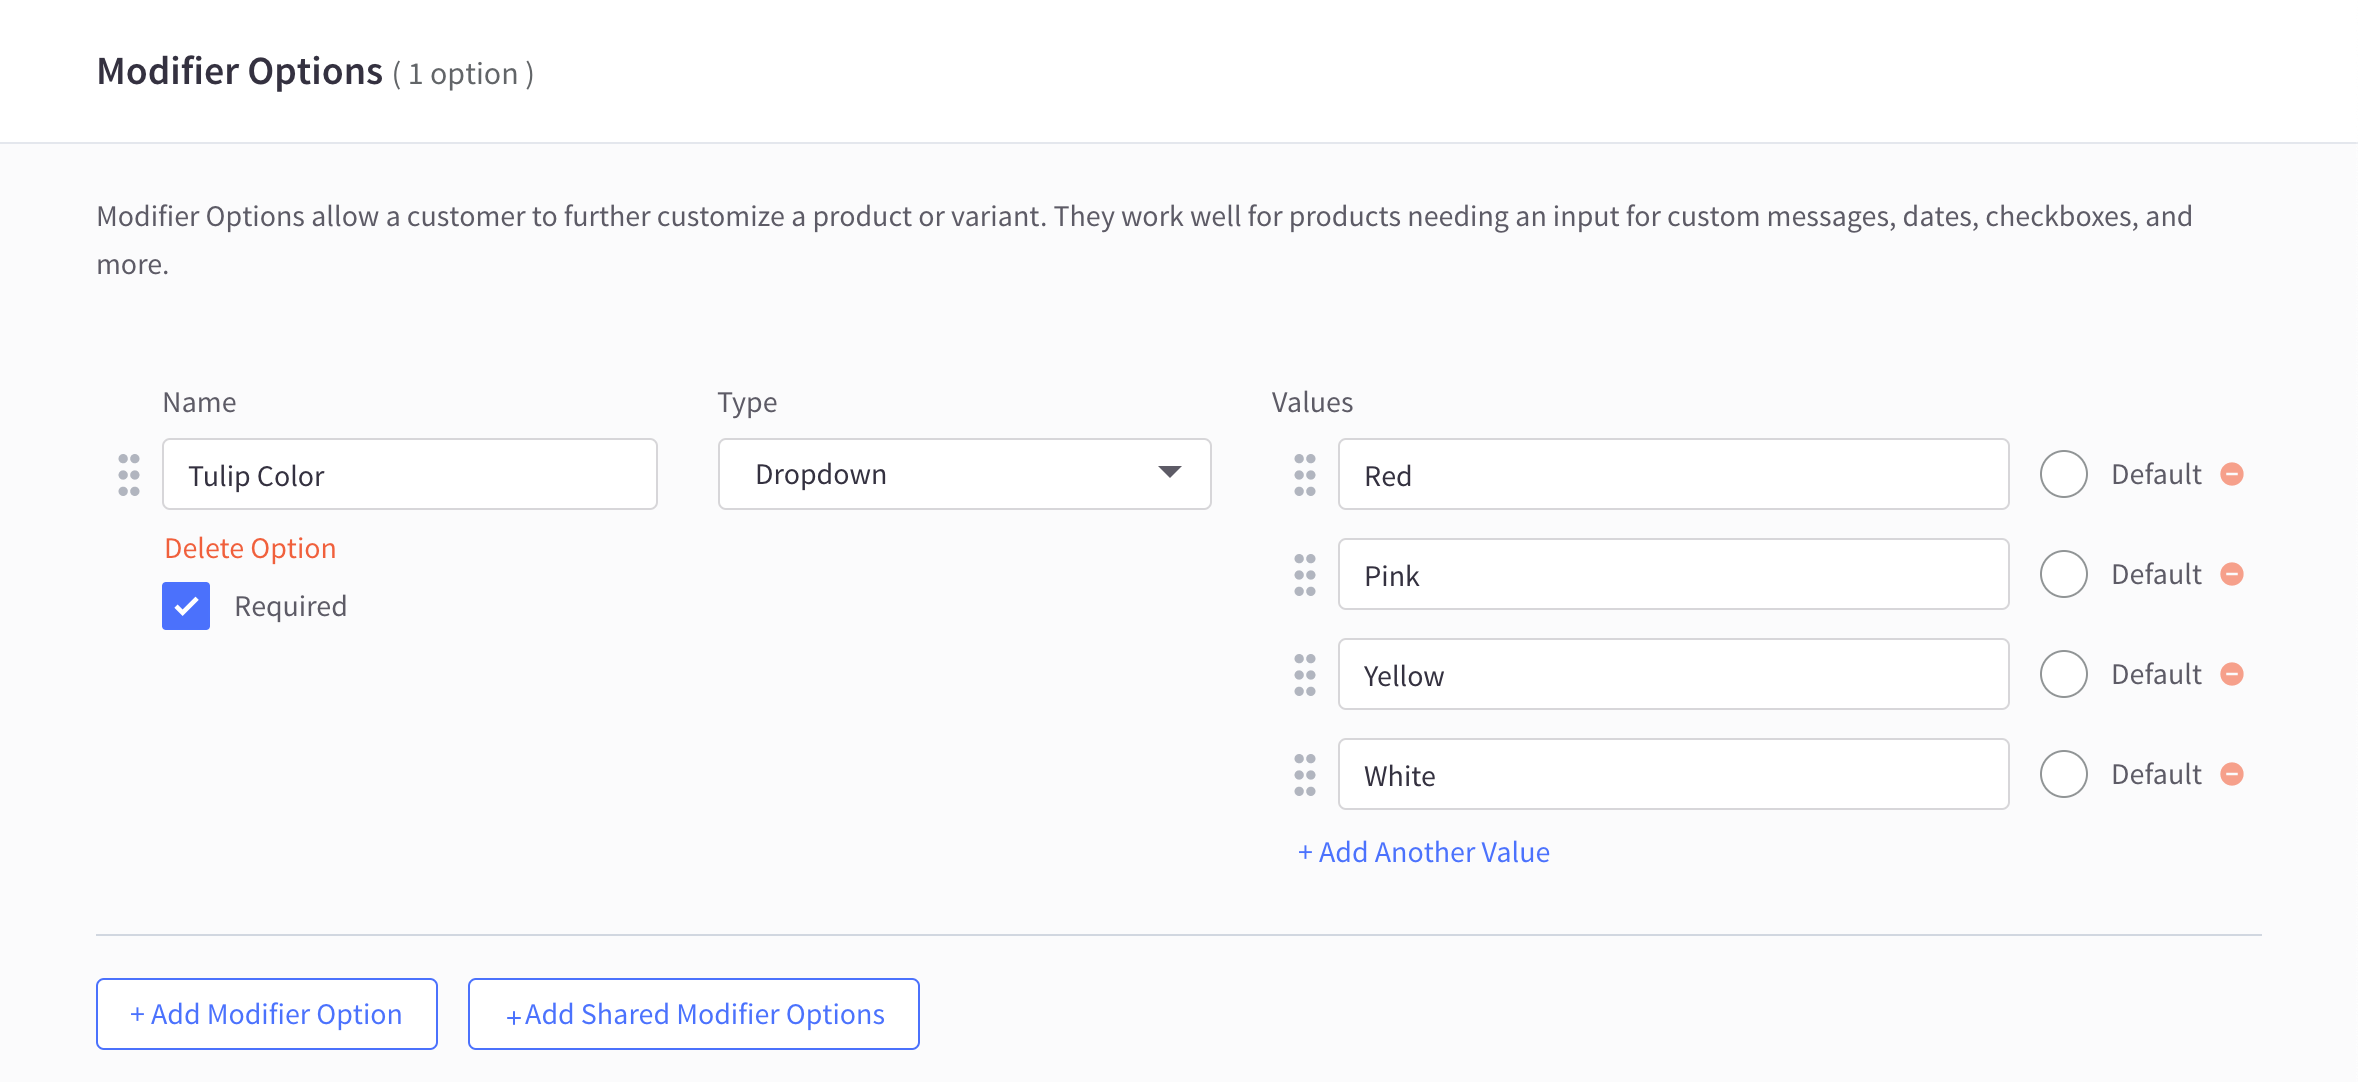The width and height of the screenshot is (2358, 1082).
Task: Click + Add Modifier Option button
Action: pyautogui.click(x=267, y=1014)
